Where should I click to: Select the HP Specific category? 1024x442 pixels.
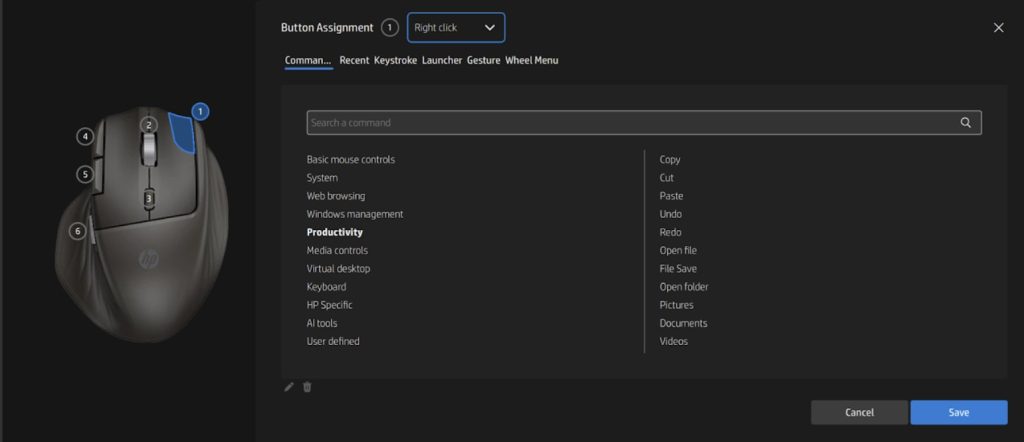[329, 305]
